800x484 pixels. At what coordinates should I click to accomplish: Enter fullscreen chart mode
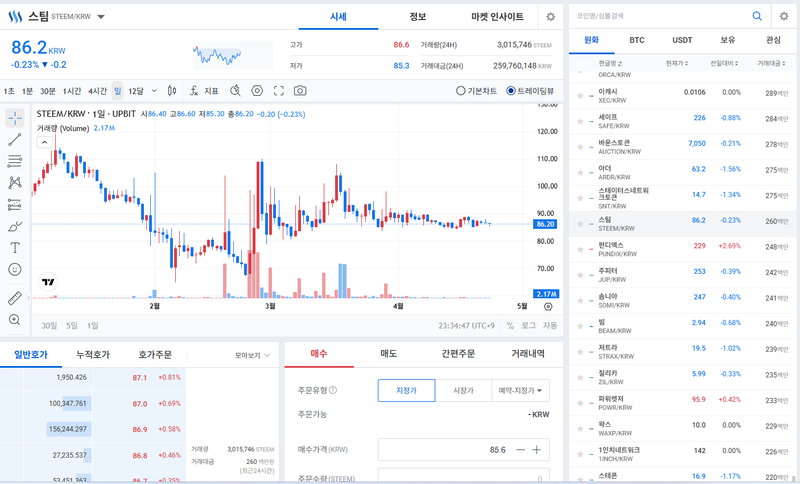(279, 91)
